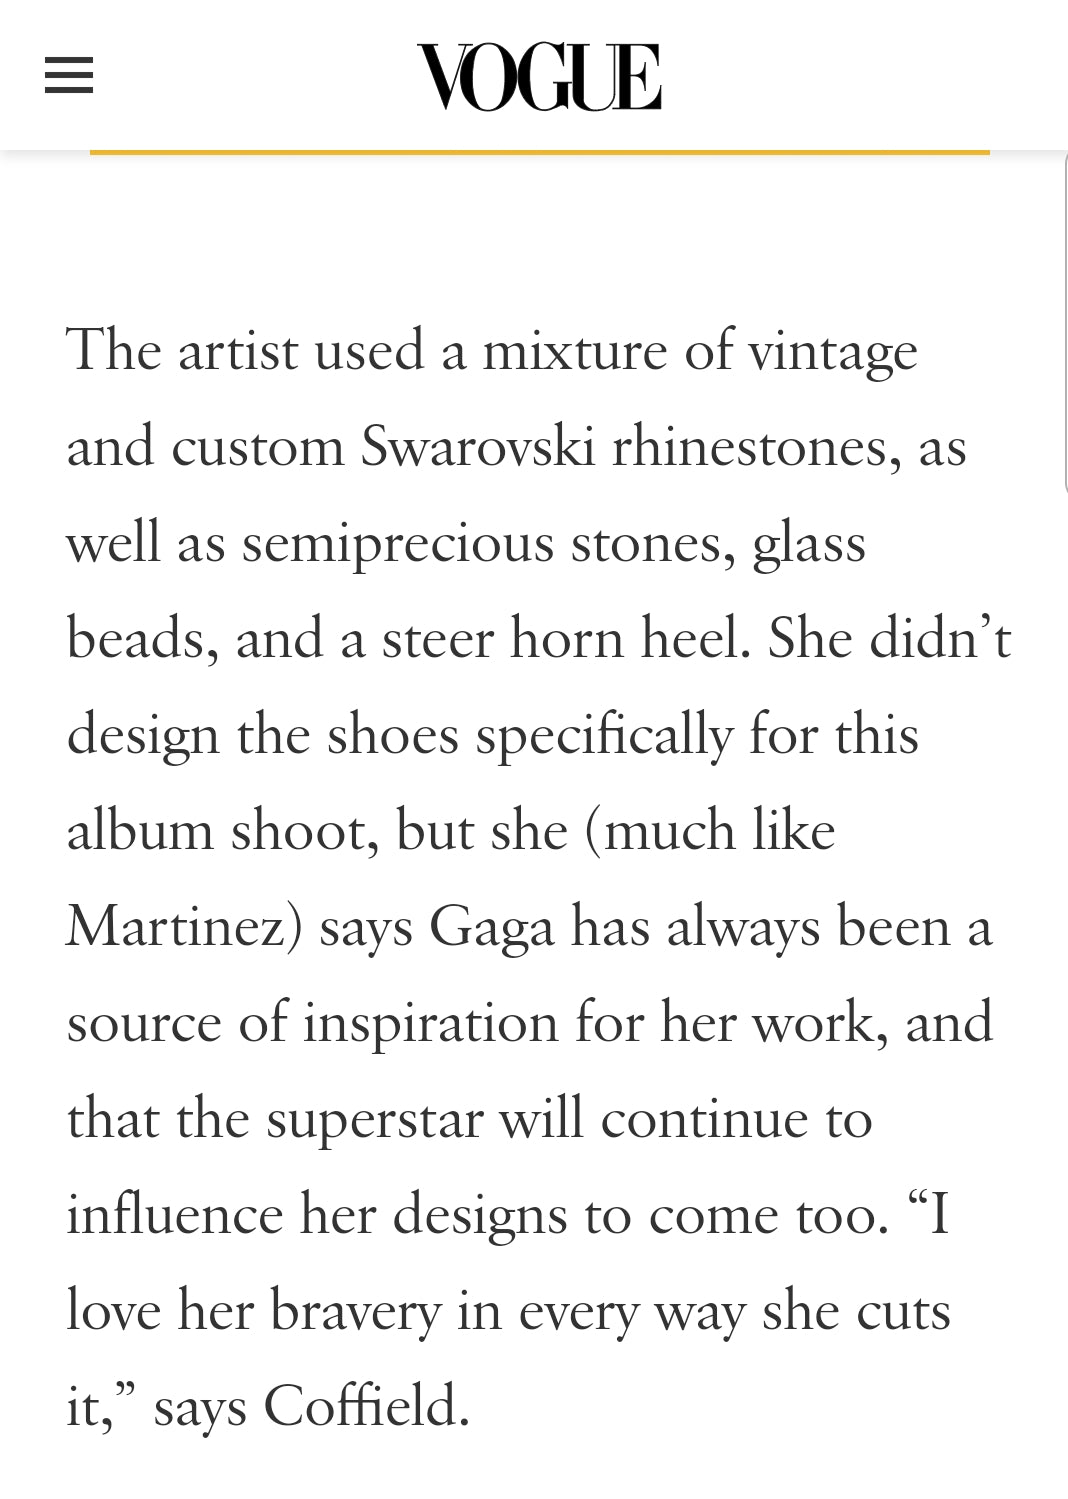Open the hamburger navigation menu
The height and width of the screenshot is (1499, 1068).
[69, 76]
